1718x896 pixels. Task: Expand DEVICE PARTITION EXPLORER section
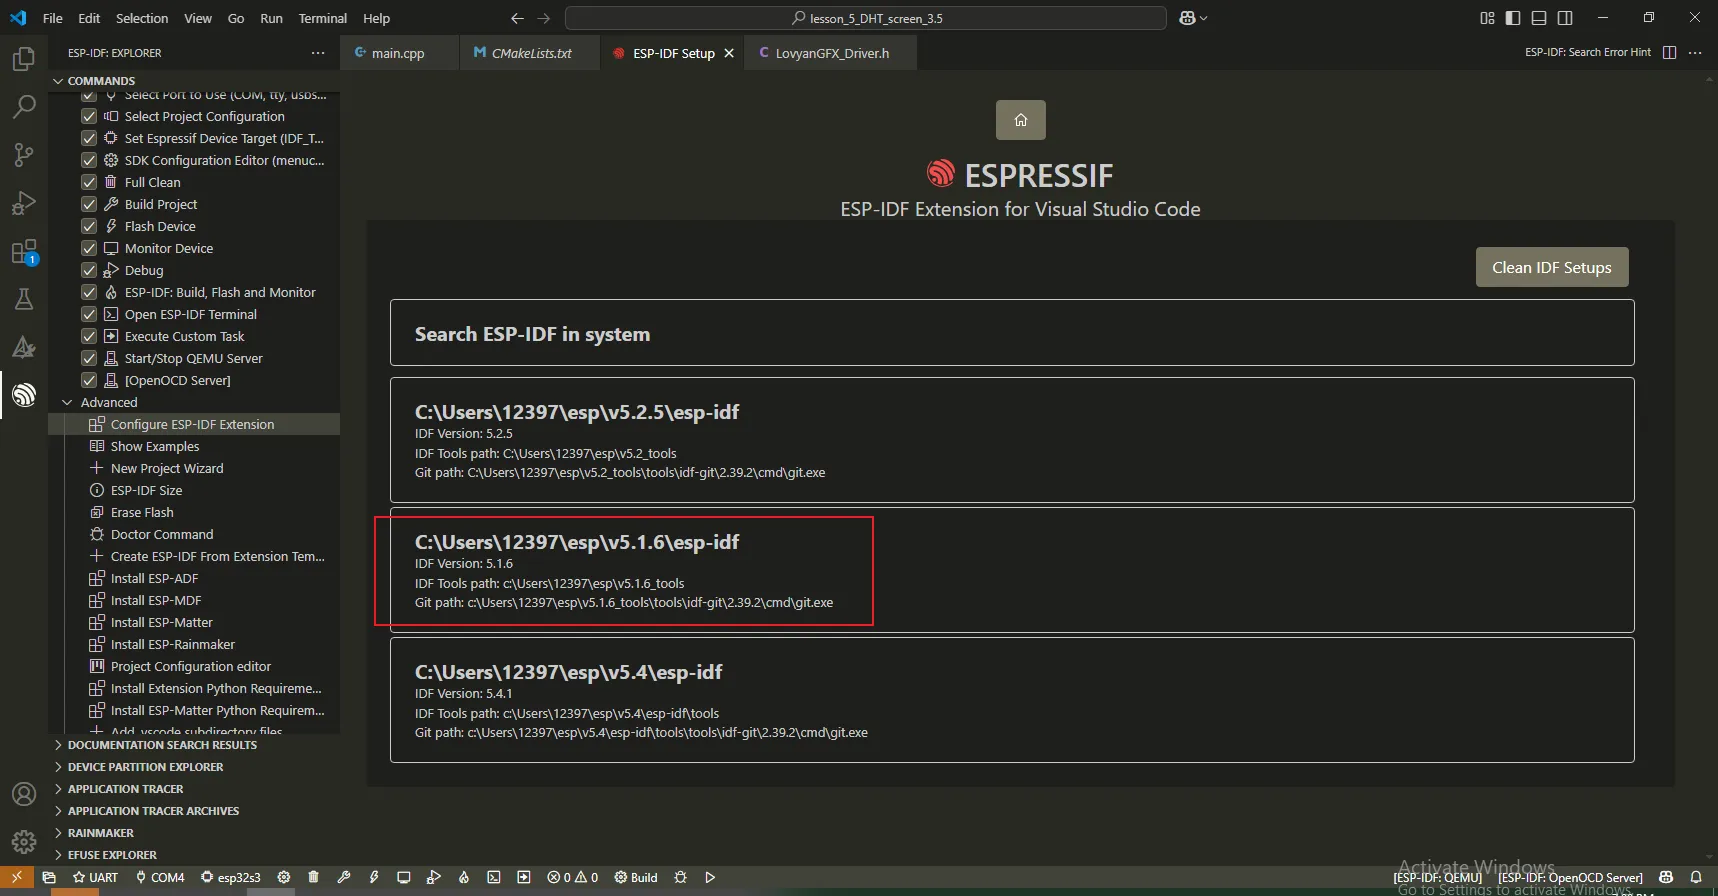(194, 767)
